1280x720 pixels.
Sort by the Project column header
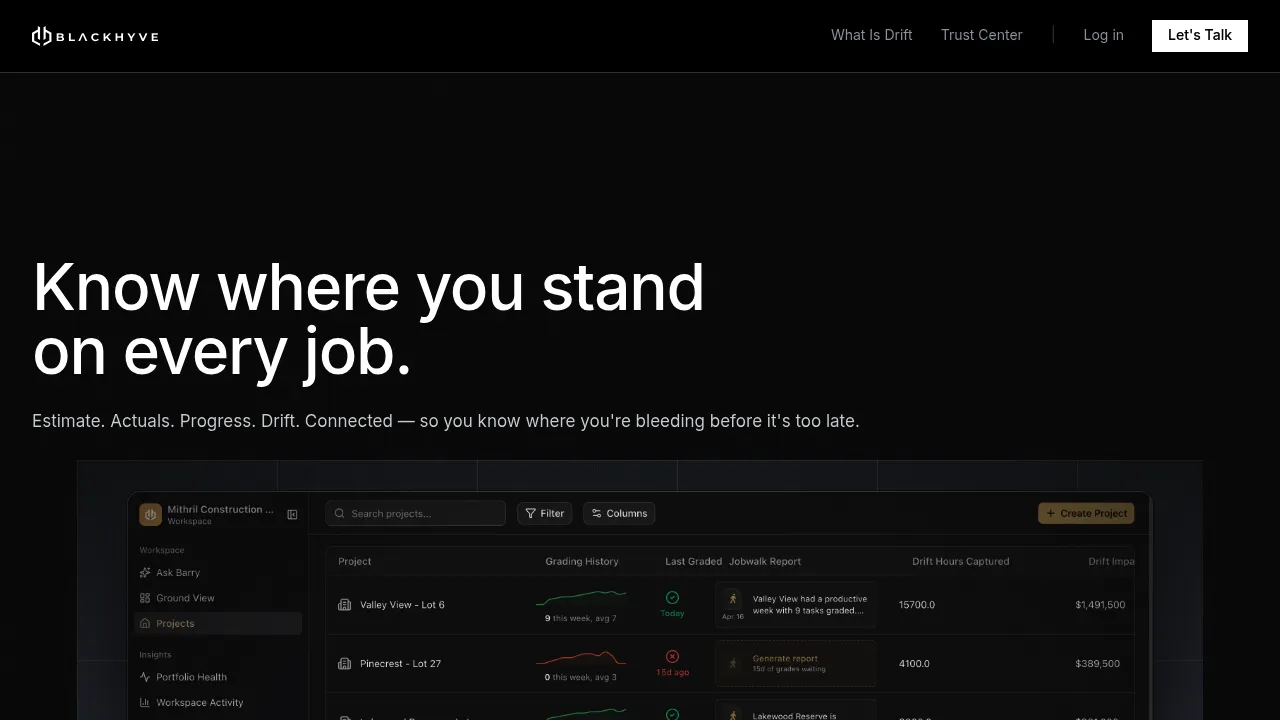[x=355, y=561]
